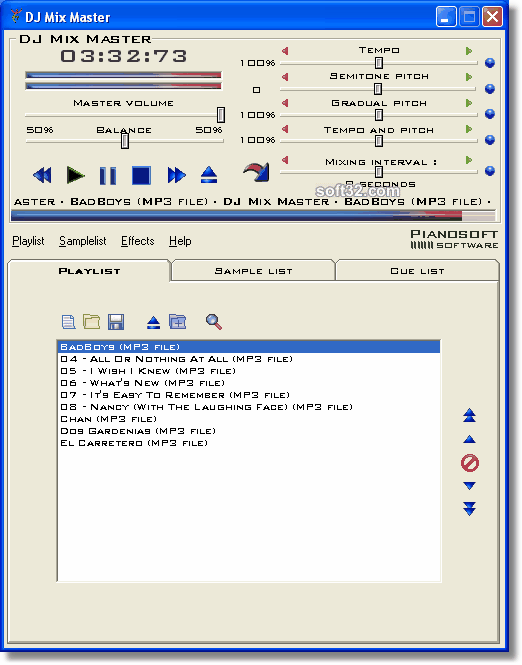Reset Tempo with its blue ball button
Screen dimensions: 522x665
point(490,63)
